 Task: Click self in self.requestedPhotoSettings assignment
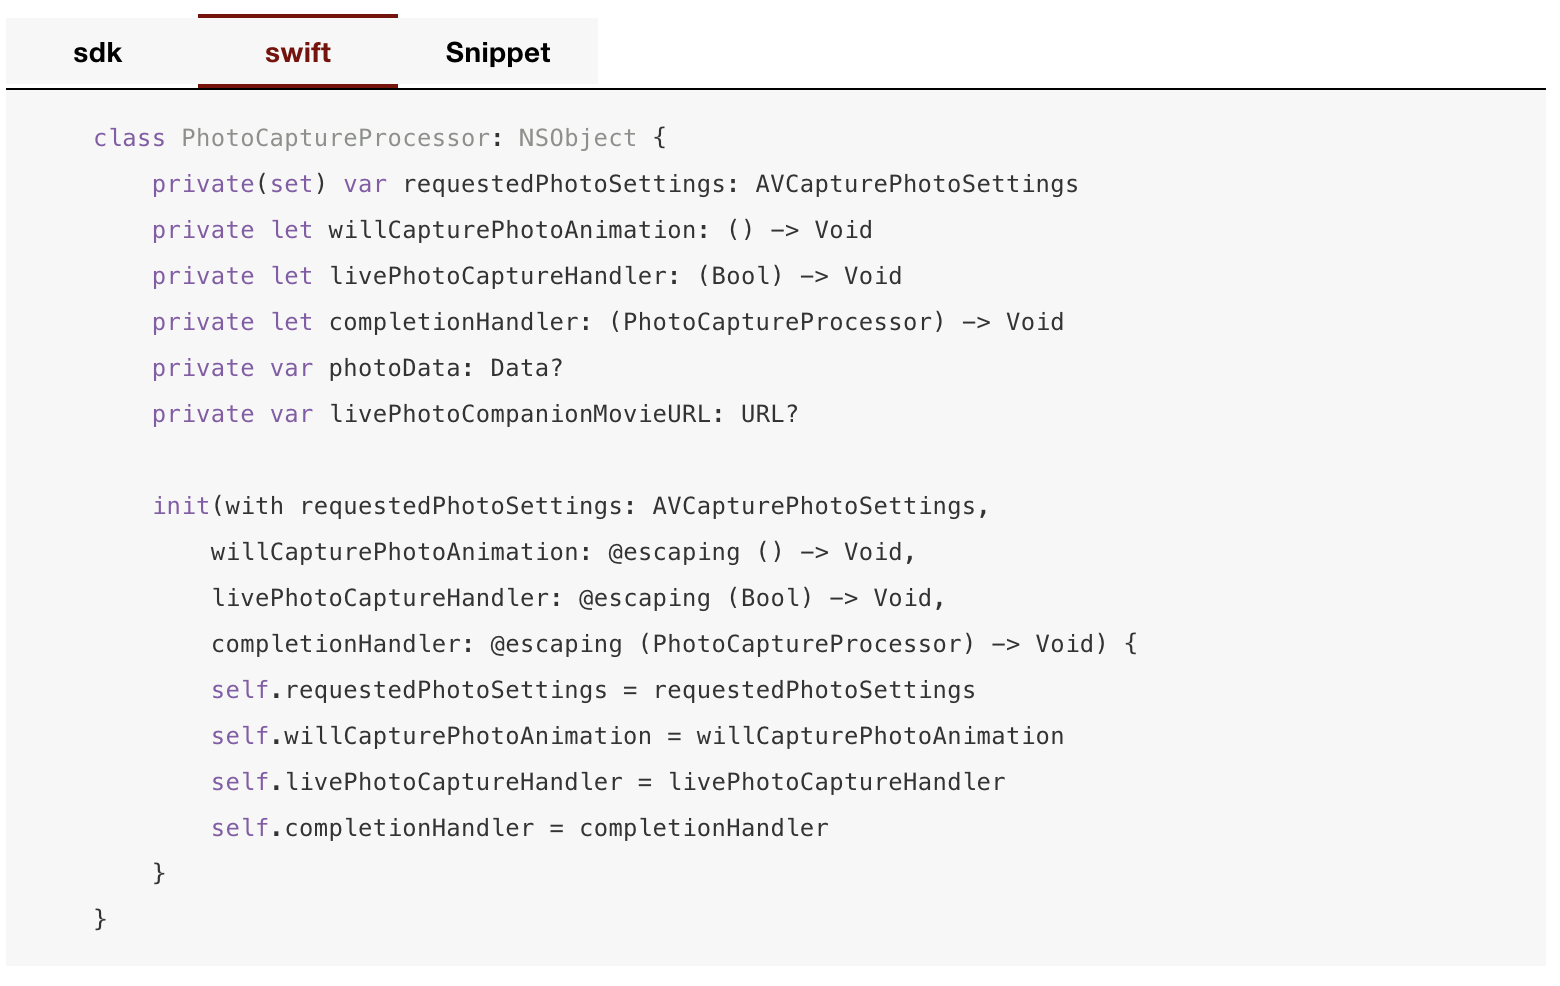coord(240,690)
